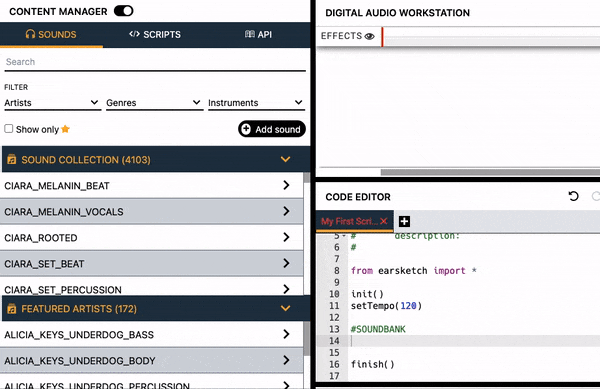Open the Instruments filter dropdown
The height and width of the screenshot is (389, 600).
pyautogui.click(x=256, y=103)
